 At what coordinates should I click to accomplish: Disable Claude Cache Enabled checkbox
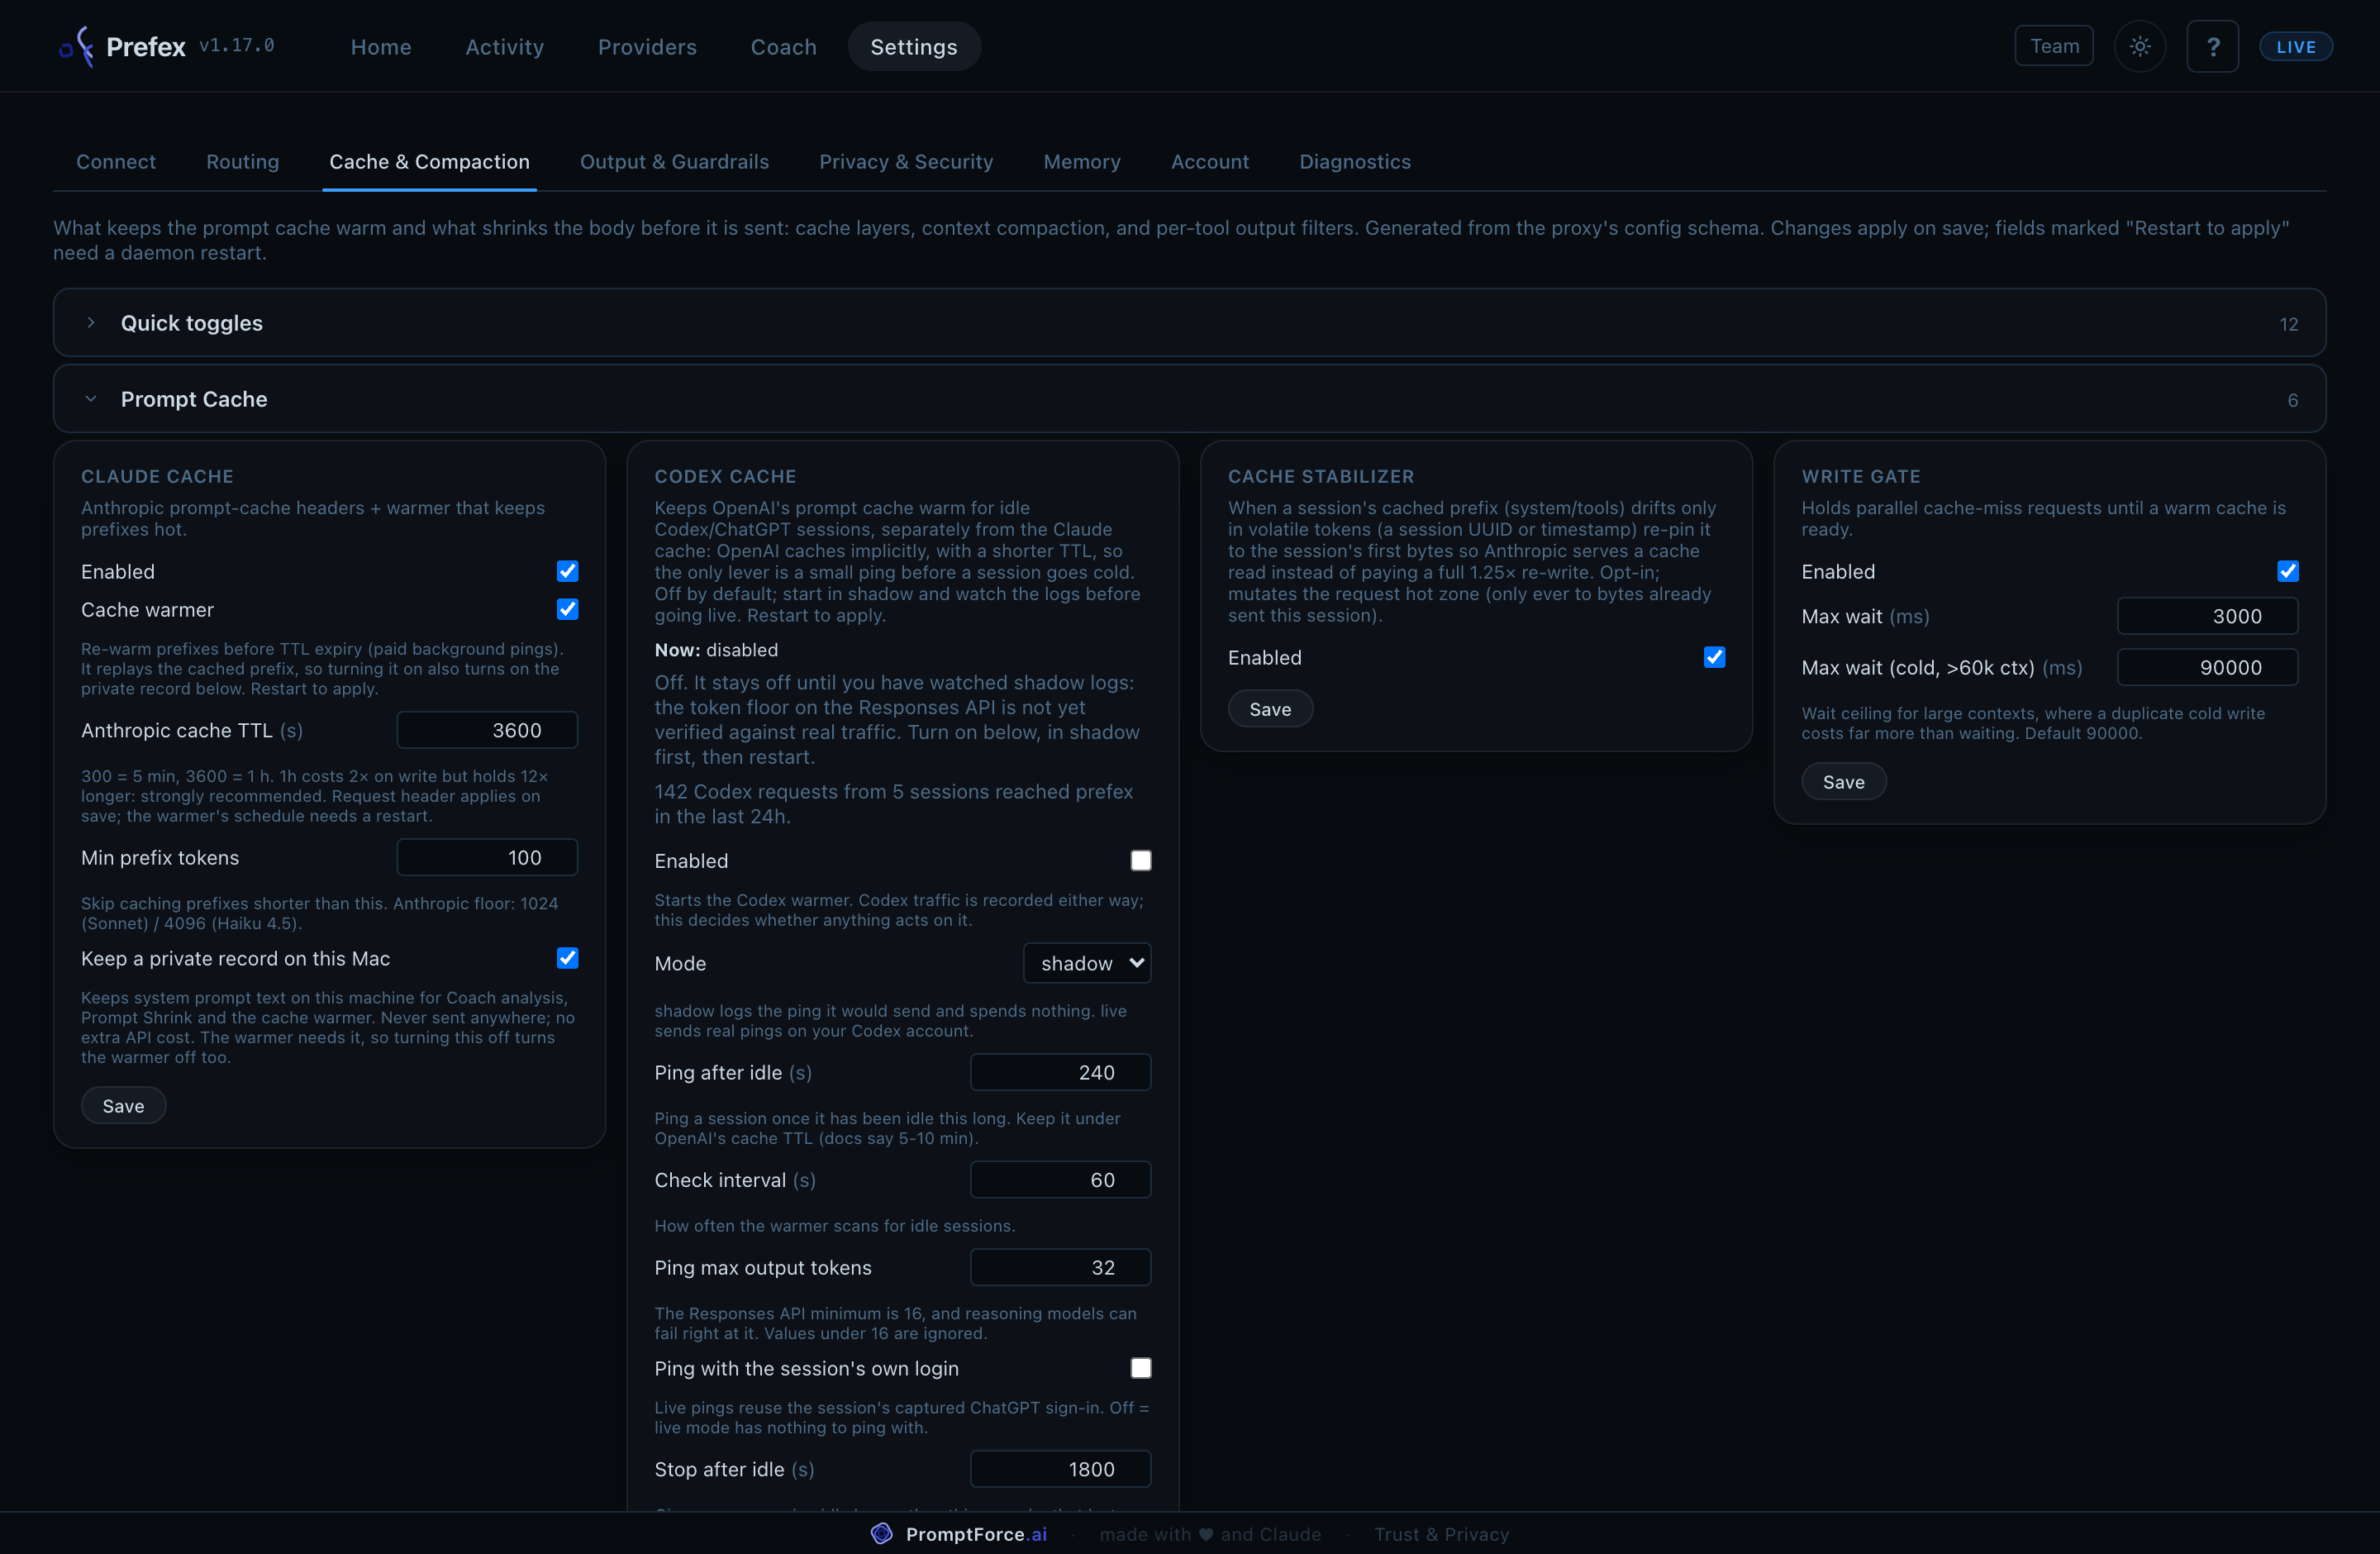(567, 571)
